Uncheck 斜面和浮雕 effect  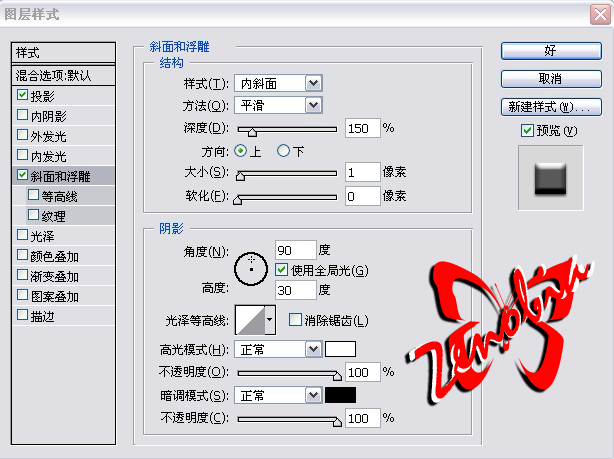click(22, 175)
